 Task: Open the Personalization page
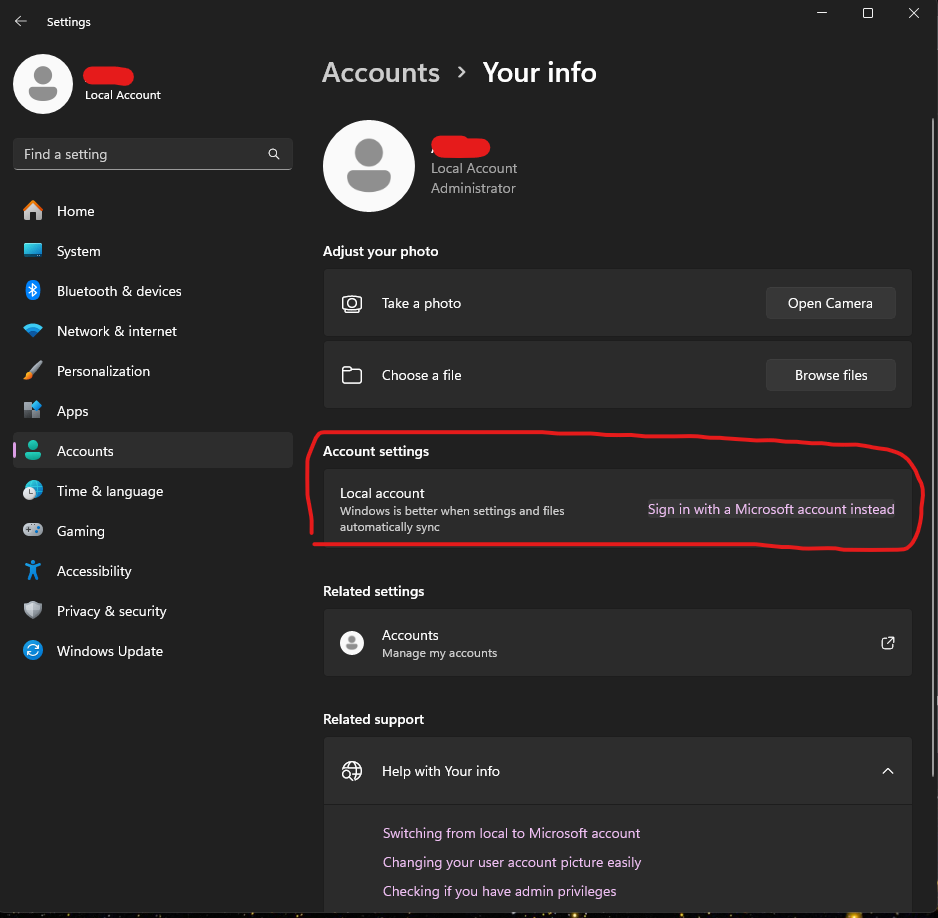[x=153, y=371]
